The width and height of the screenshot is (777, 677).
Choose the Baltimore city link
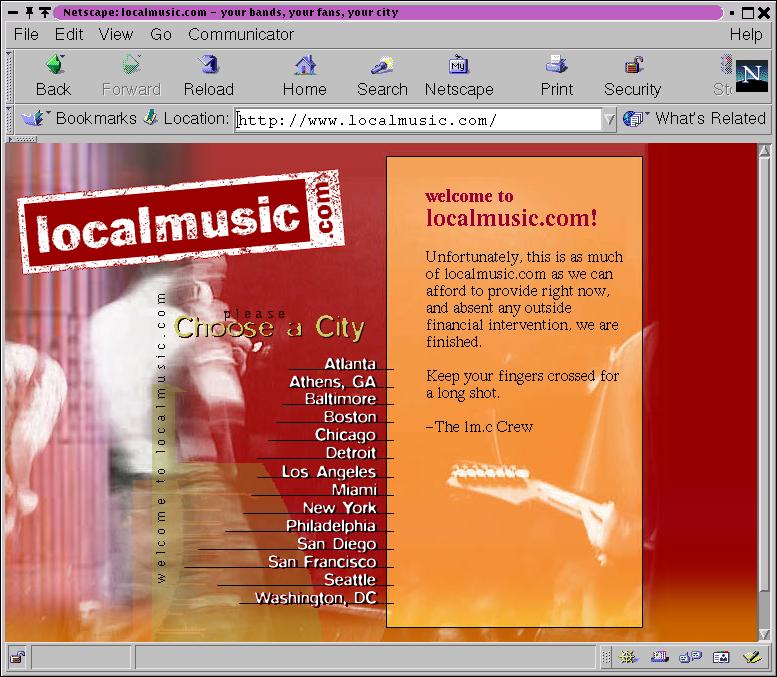(x=340, y=398)
